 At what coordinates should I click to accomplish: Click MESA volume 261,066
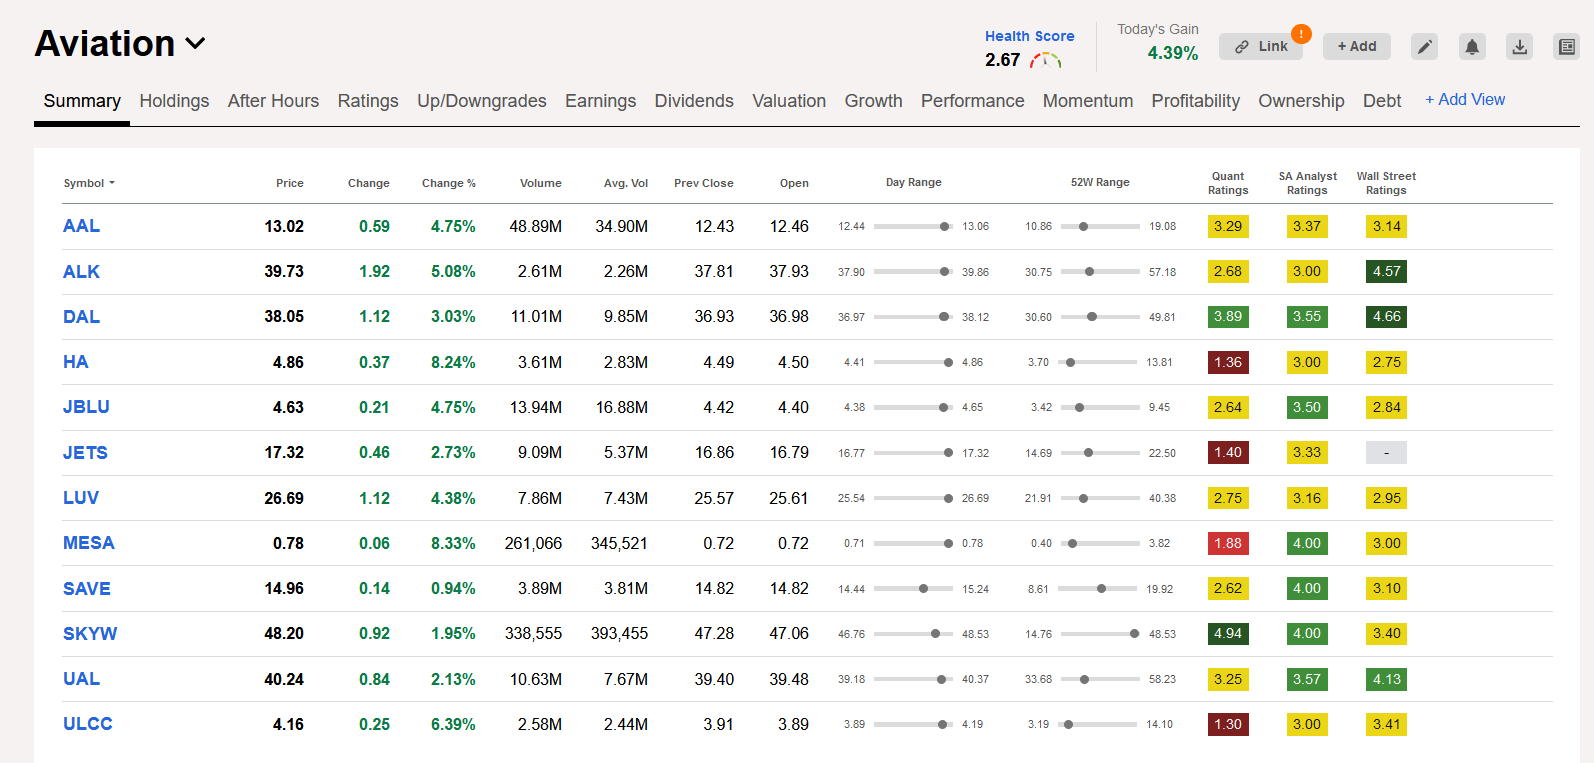click(533, 543)
